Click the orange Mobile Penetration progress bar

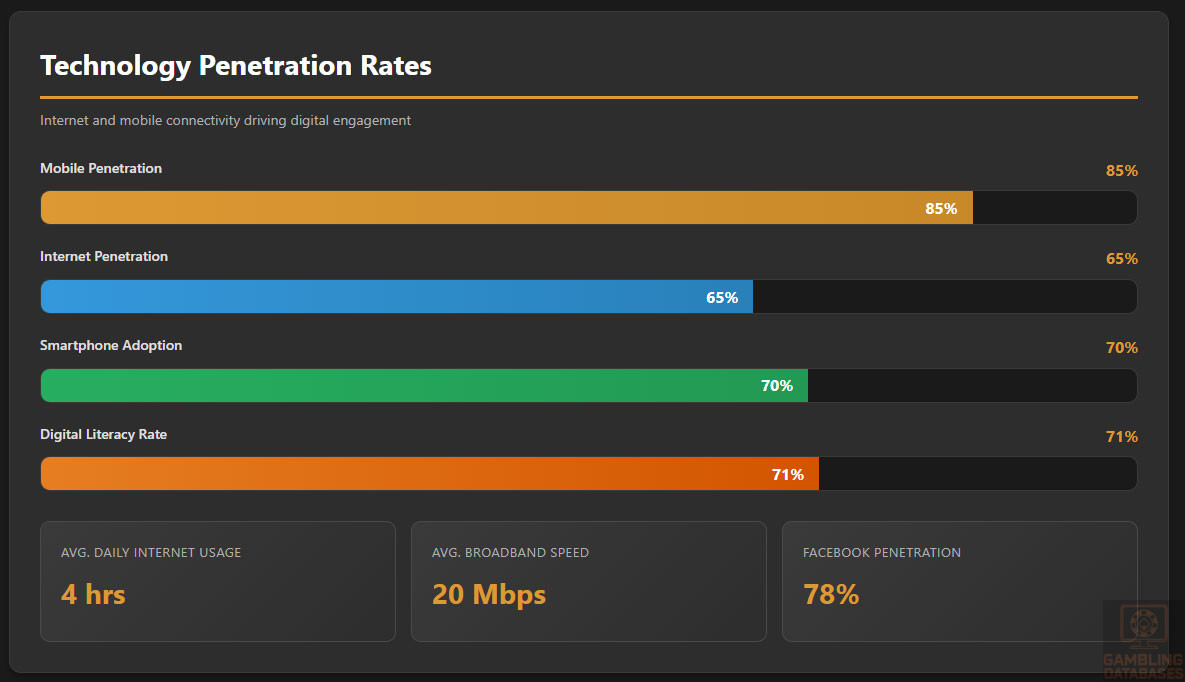coord(506,208)
